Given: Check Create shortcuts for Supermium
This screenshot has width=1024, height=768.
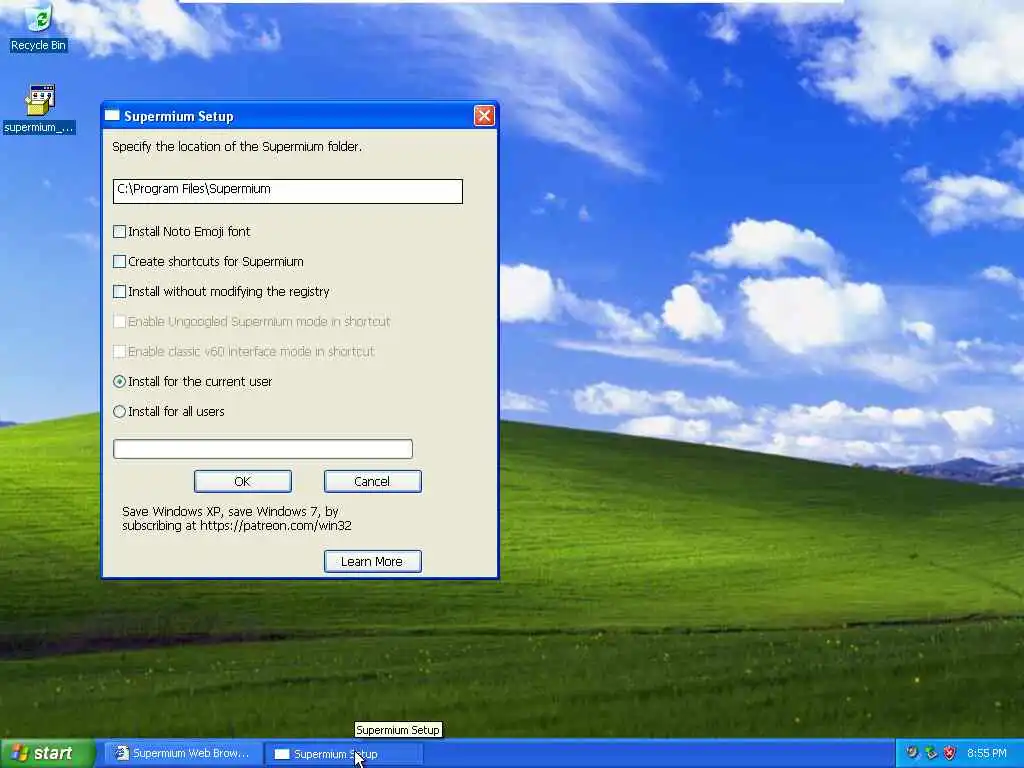Looking at the screenshot, I should tap(120, 261).
